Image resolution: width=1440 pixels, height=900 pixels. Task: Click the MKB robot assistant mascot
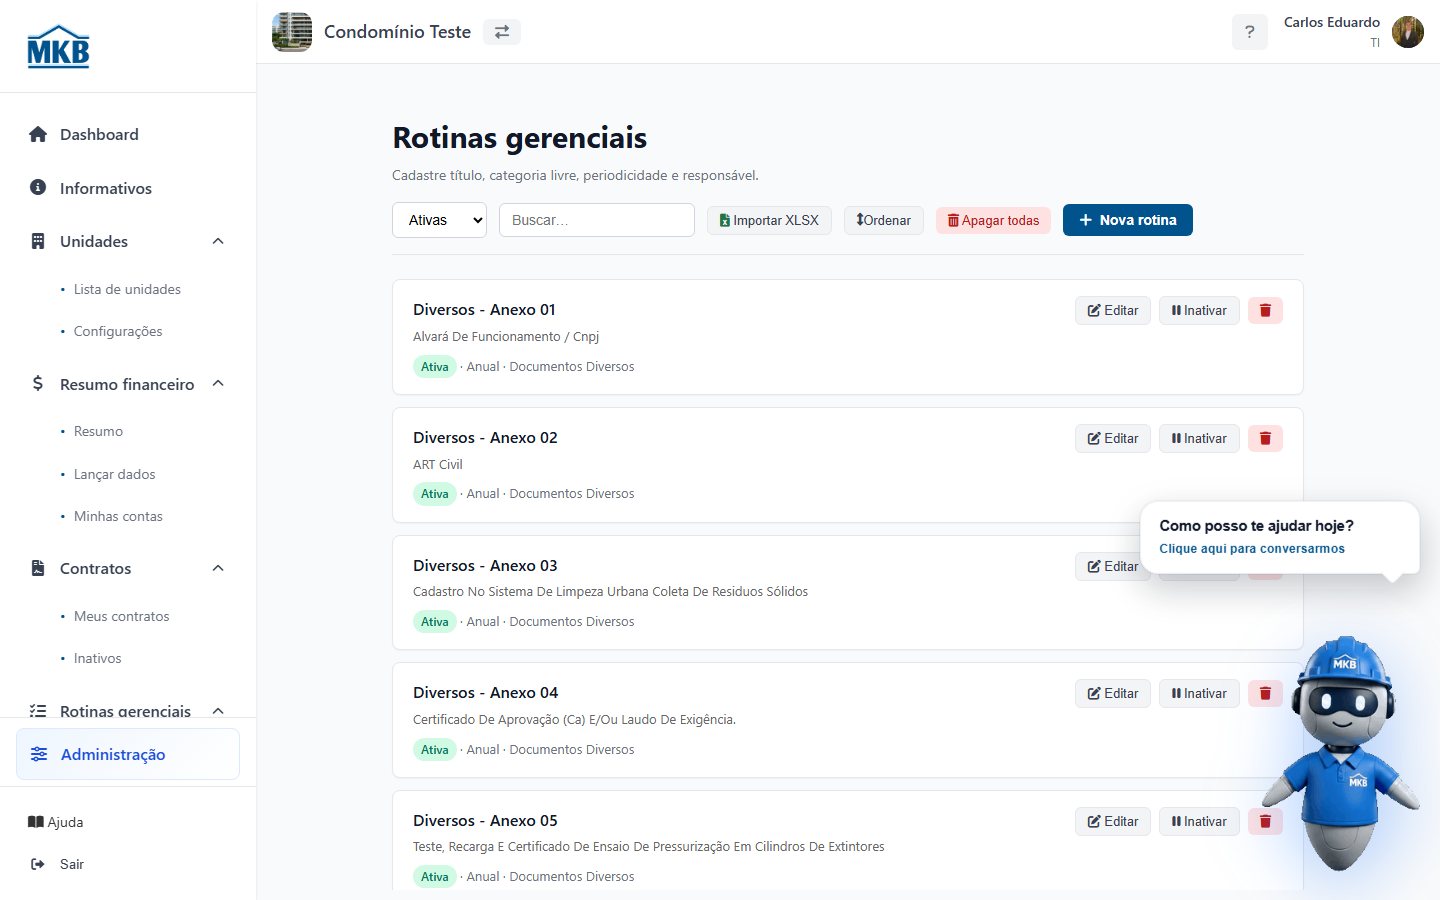pyautogui.click(x=1341, y=752)
